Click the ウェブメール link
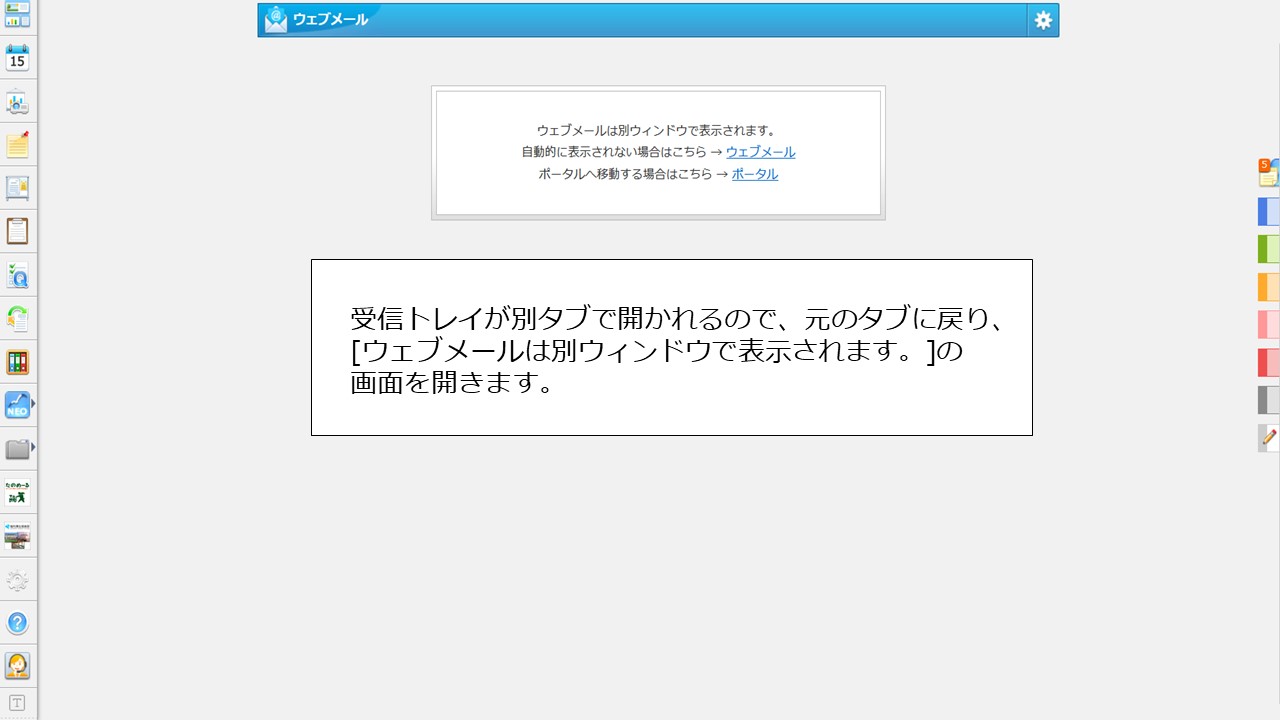 [x=759, y=152]
